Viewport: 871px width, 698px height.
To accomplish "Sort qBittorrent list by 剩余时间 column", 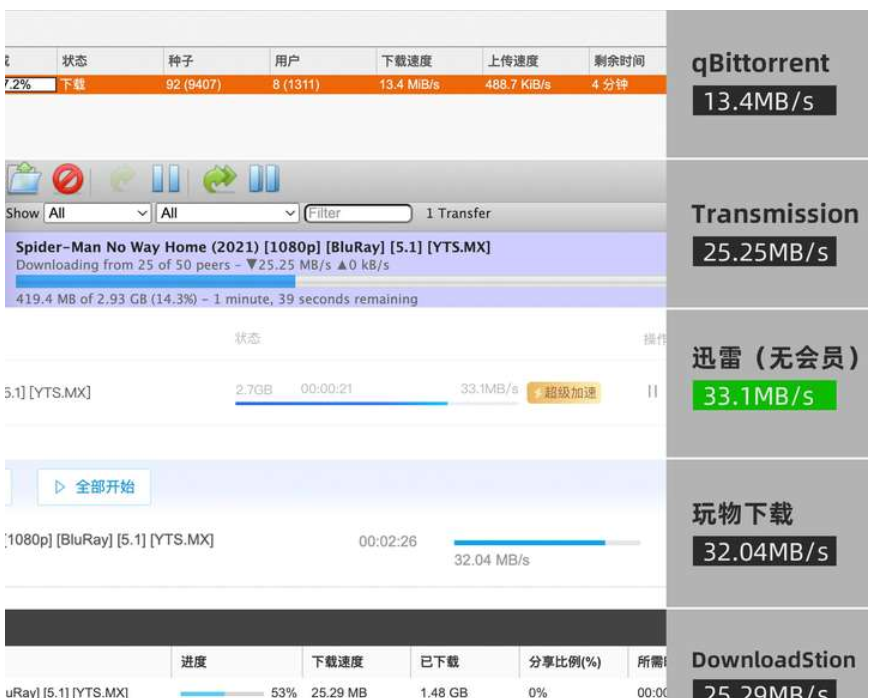I will [x=627, y=61].
